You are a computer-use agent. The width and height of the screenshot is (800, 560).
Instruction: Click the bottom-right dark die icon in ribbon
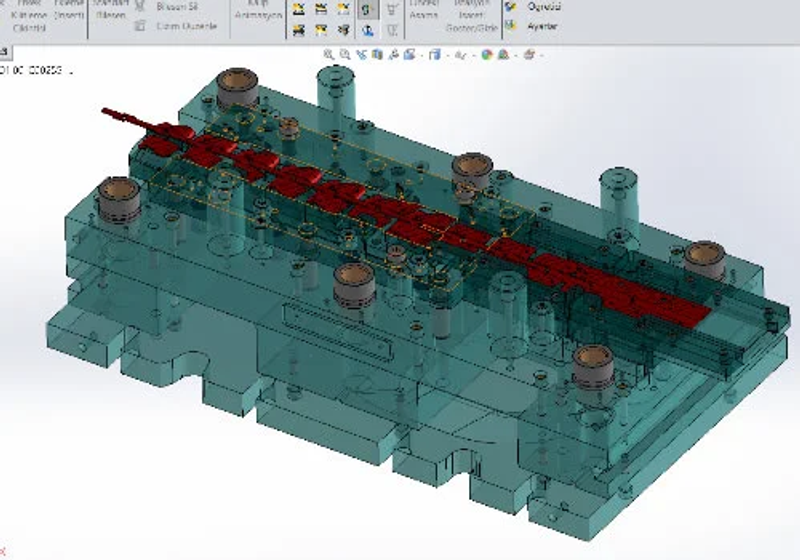[344, 31]
